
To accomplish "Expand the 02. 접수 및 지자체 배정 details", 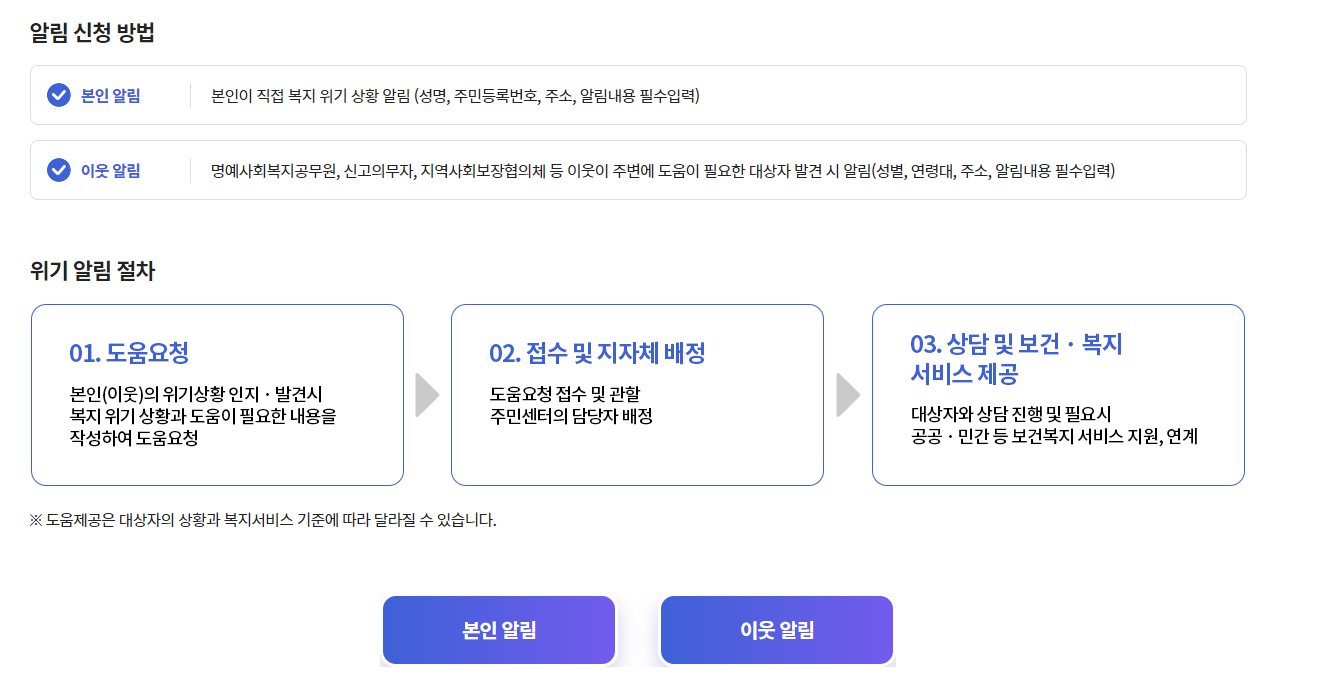I will click(x=637, y=394).
